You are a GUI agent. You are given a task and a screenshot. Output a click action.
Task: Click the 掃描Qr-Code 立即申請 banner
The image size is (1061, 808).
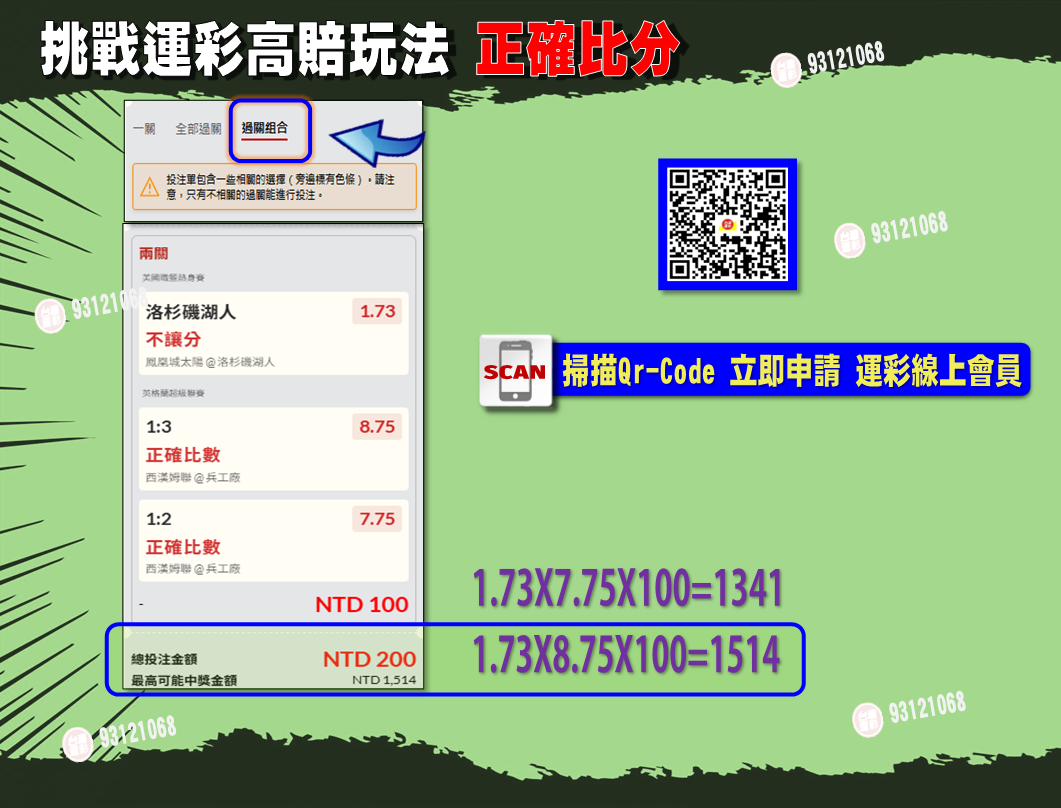791,372
